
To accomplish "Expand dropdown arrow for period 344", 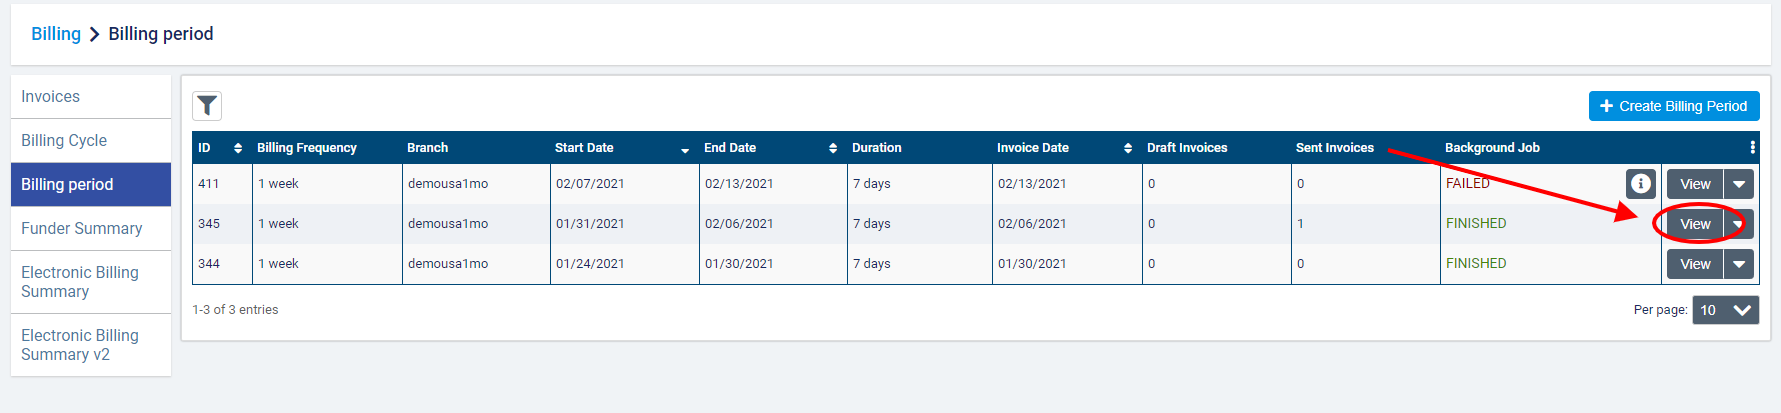I will [1739, 264].
